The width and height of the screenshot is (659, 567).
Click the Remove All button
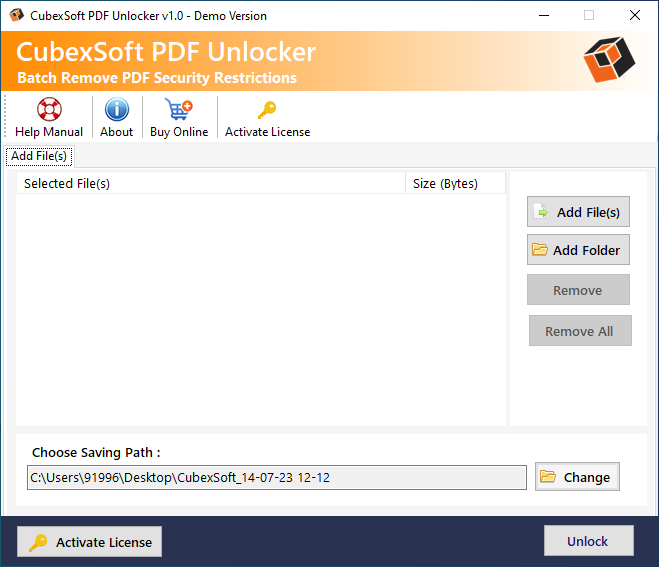[579, 331]
